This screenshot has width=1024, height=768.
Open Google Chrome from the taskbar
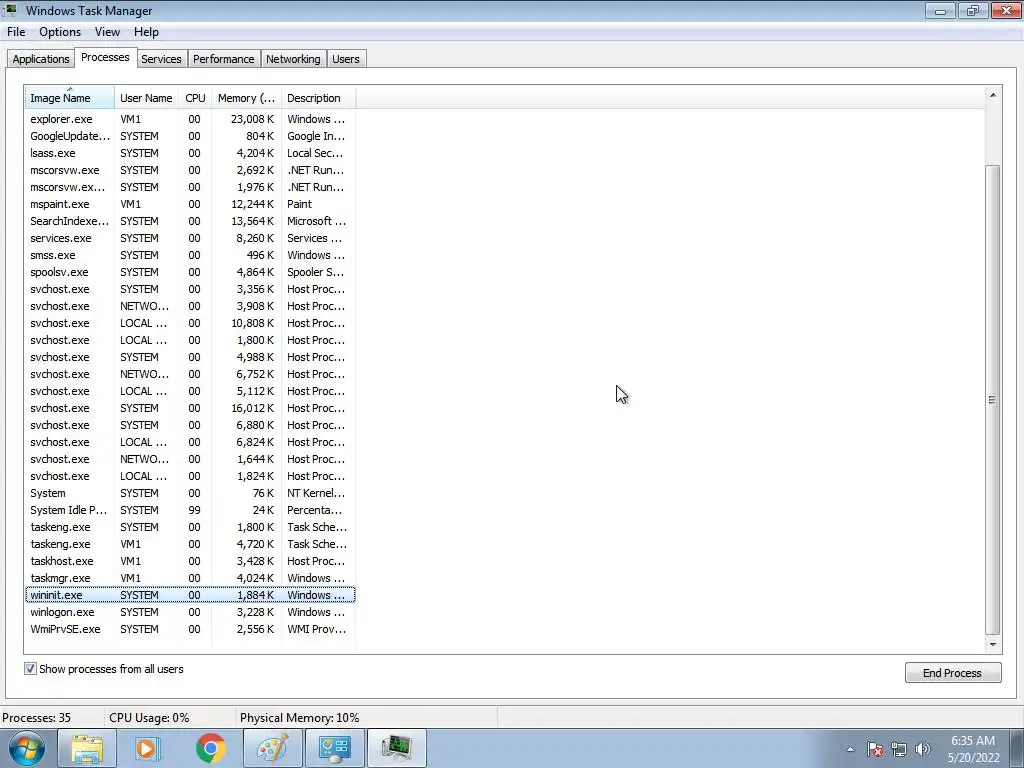210,748
